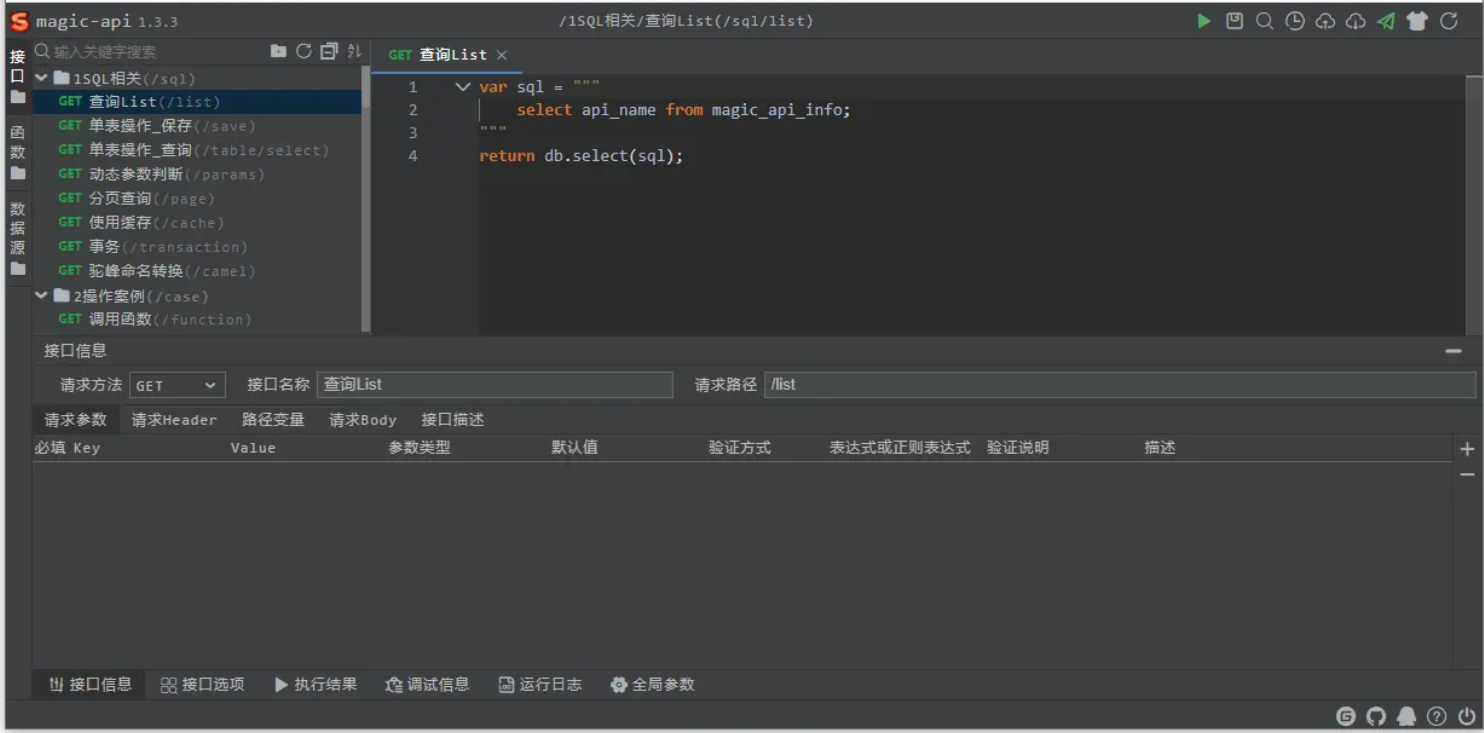The height and width of the screenshot is (733, 1484).
Task: Run the current API script
Action: 1204,20
